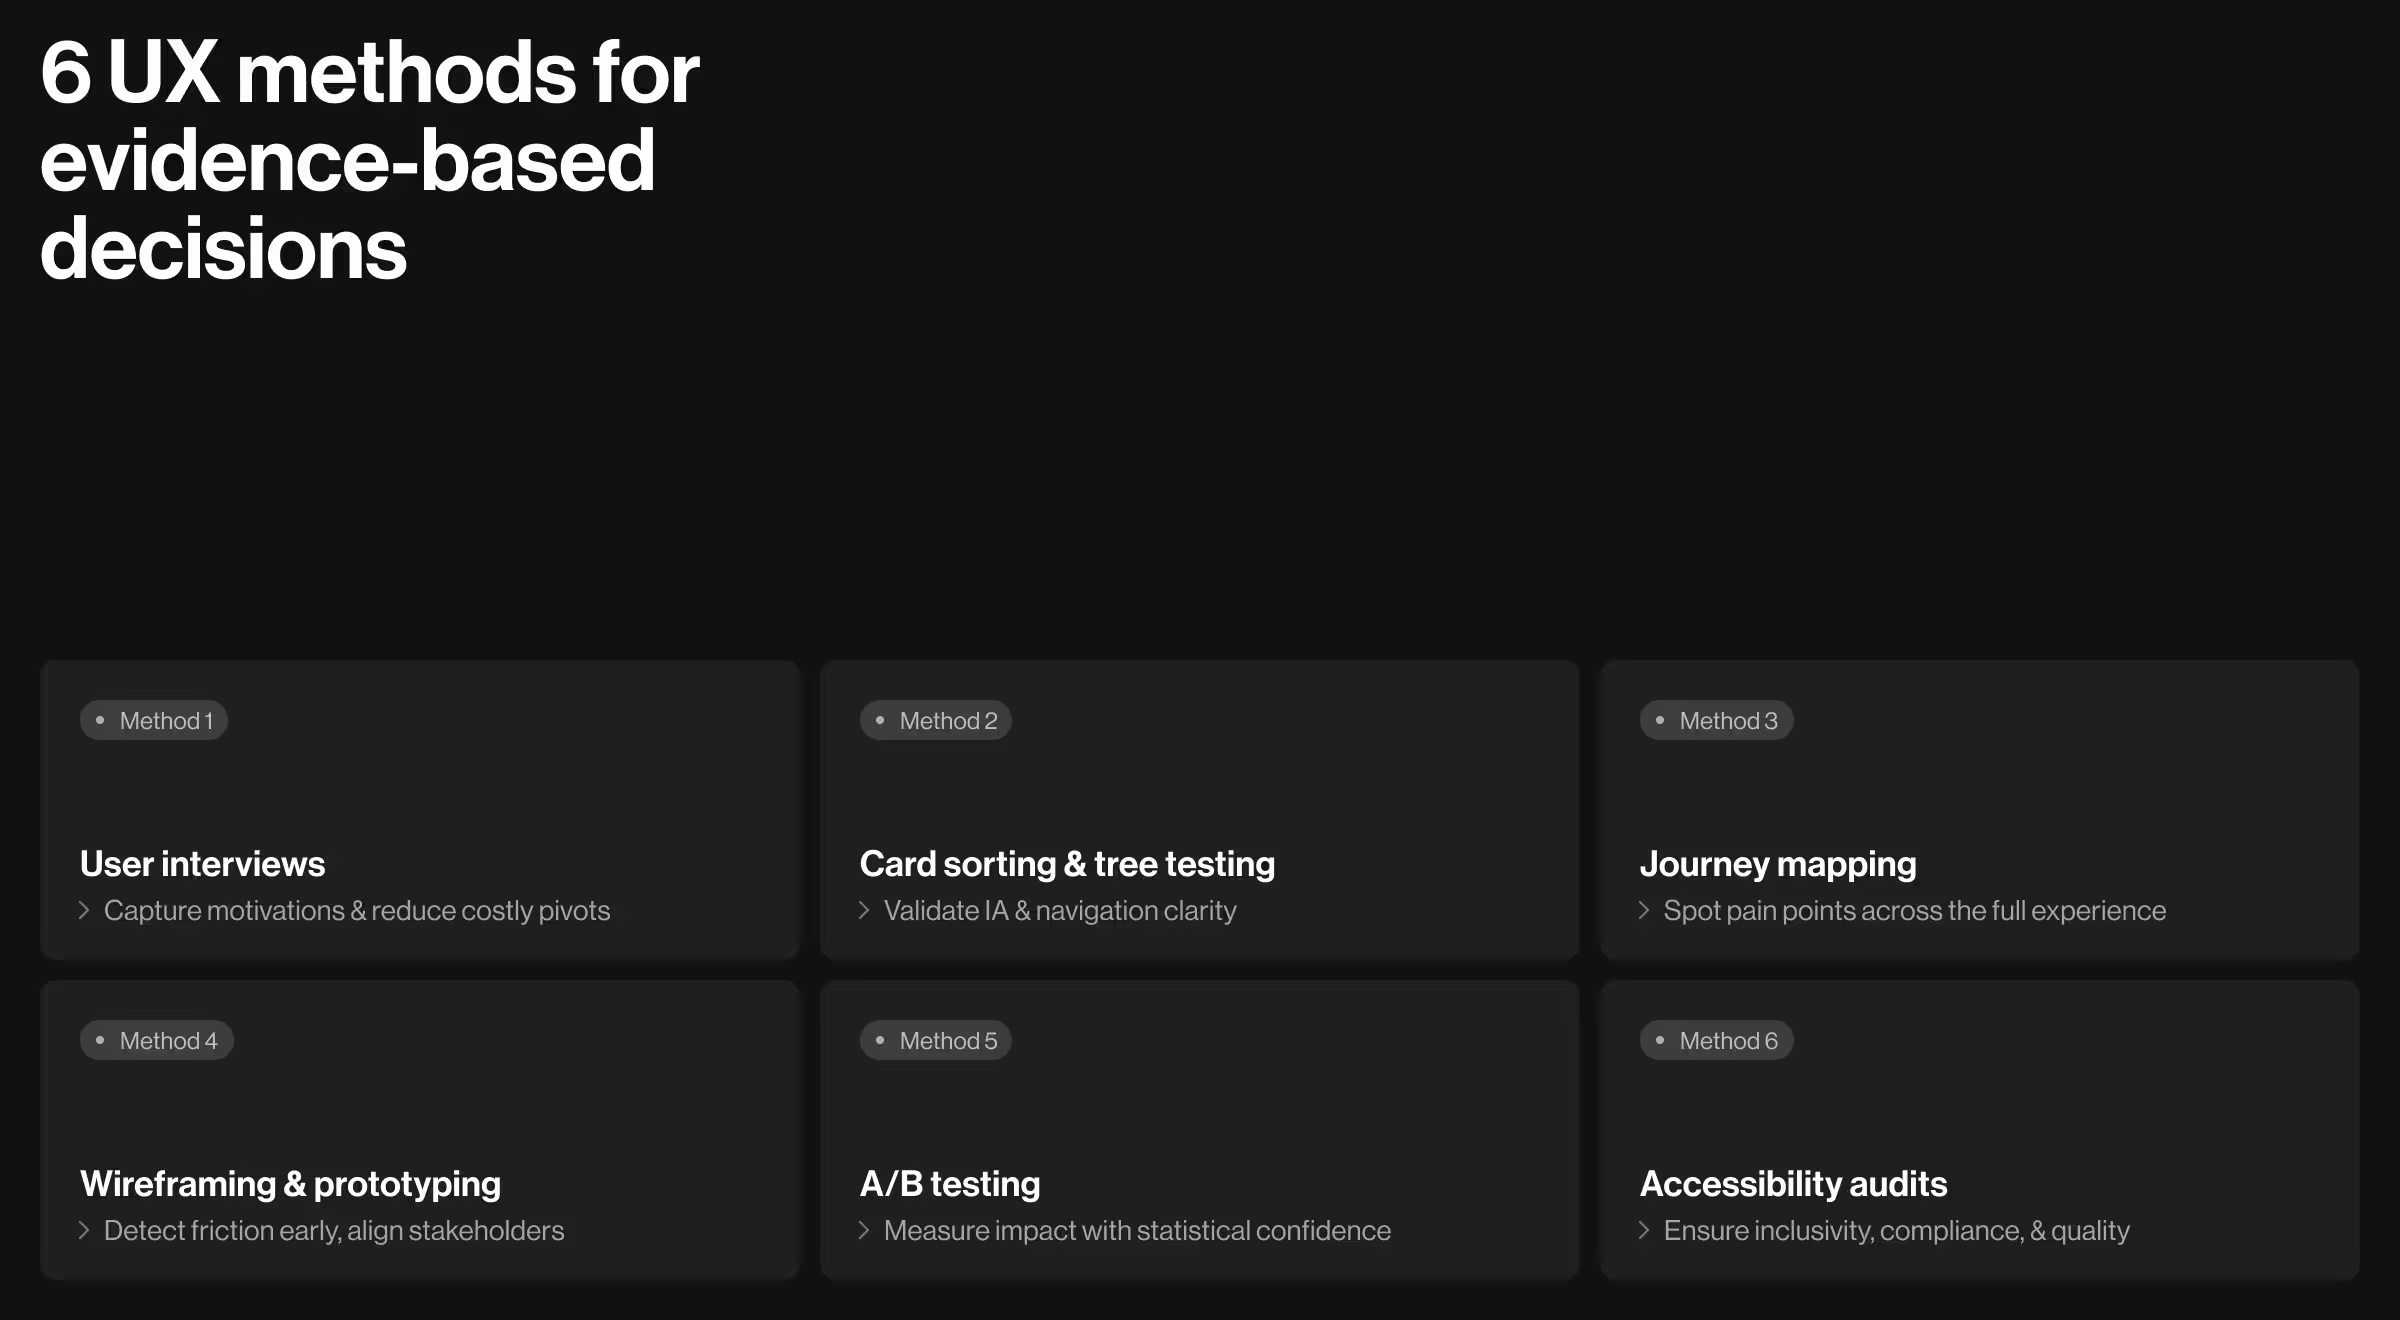This screenshot has width=2400, height=1320.
Task: Click the chevron before "Ensure inclusivity, compliance, & quality"
Action: coord(1644,1231)
